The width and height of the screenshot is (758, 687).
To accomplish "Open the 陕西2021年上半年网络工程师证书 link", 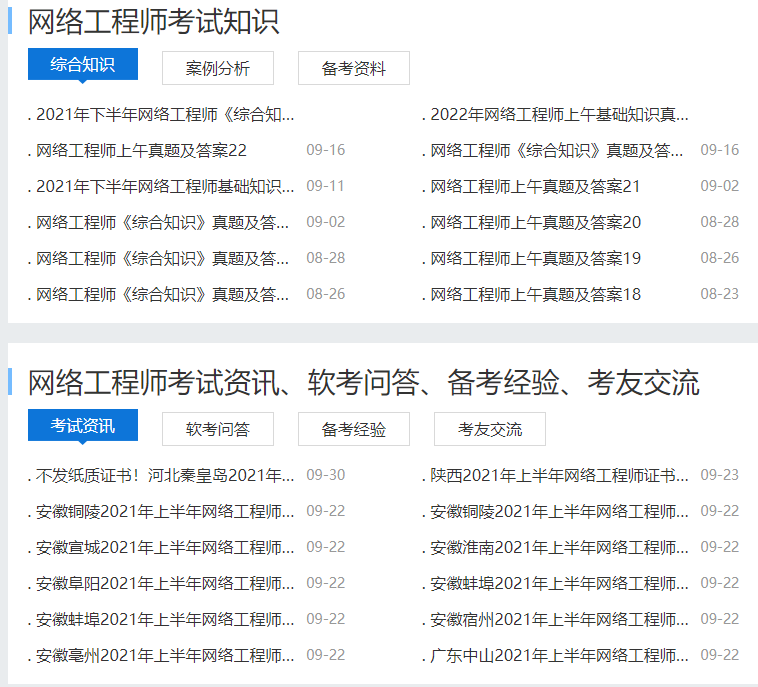I will (x=559, y=475).
